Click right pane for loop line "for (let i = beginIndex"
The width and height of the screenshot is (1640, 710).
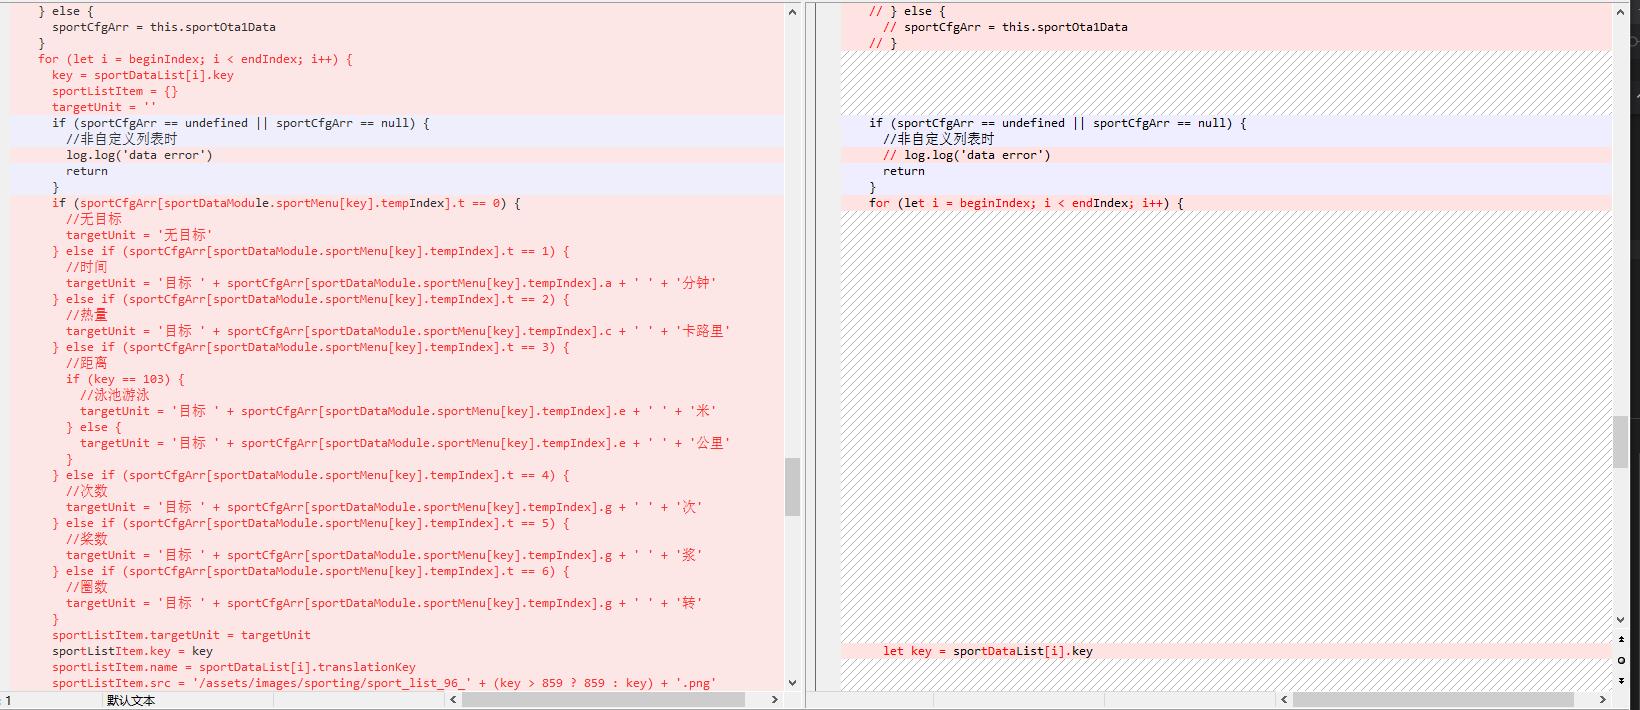[x=1026, y=203]
